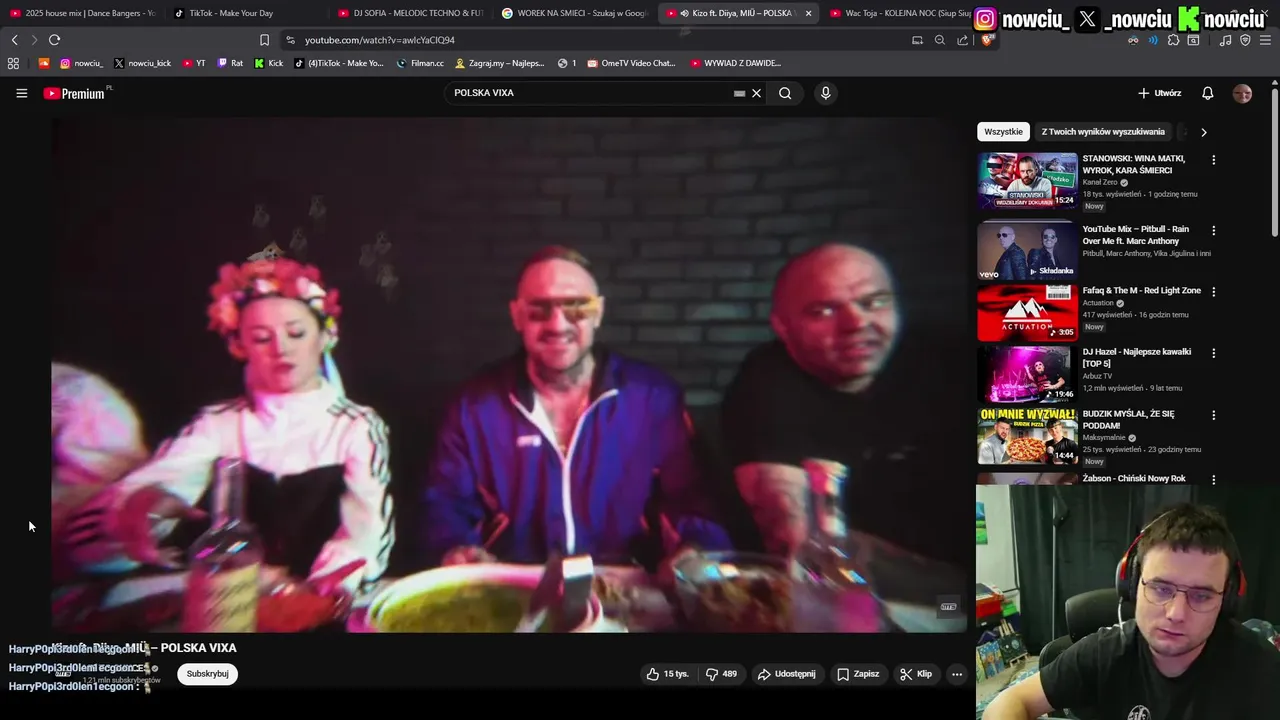Open more actions three-dot under video
The width and height of the screenshot is (1280, 720).
pos(956,674)
